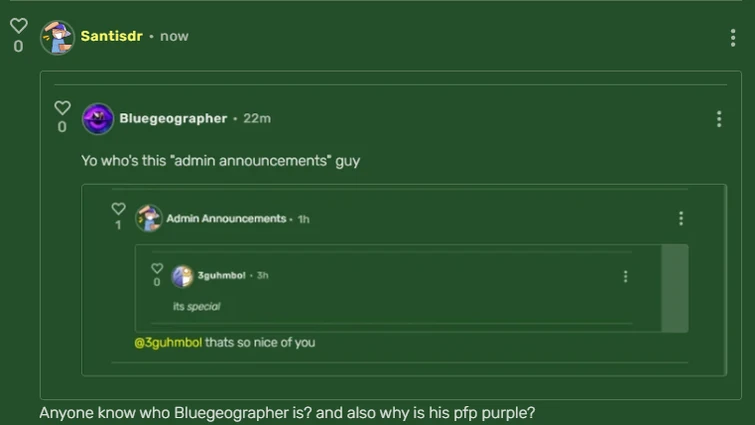Click the scrollbar beside 3guhmbol's quoted post

tap(675, 288)
